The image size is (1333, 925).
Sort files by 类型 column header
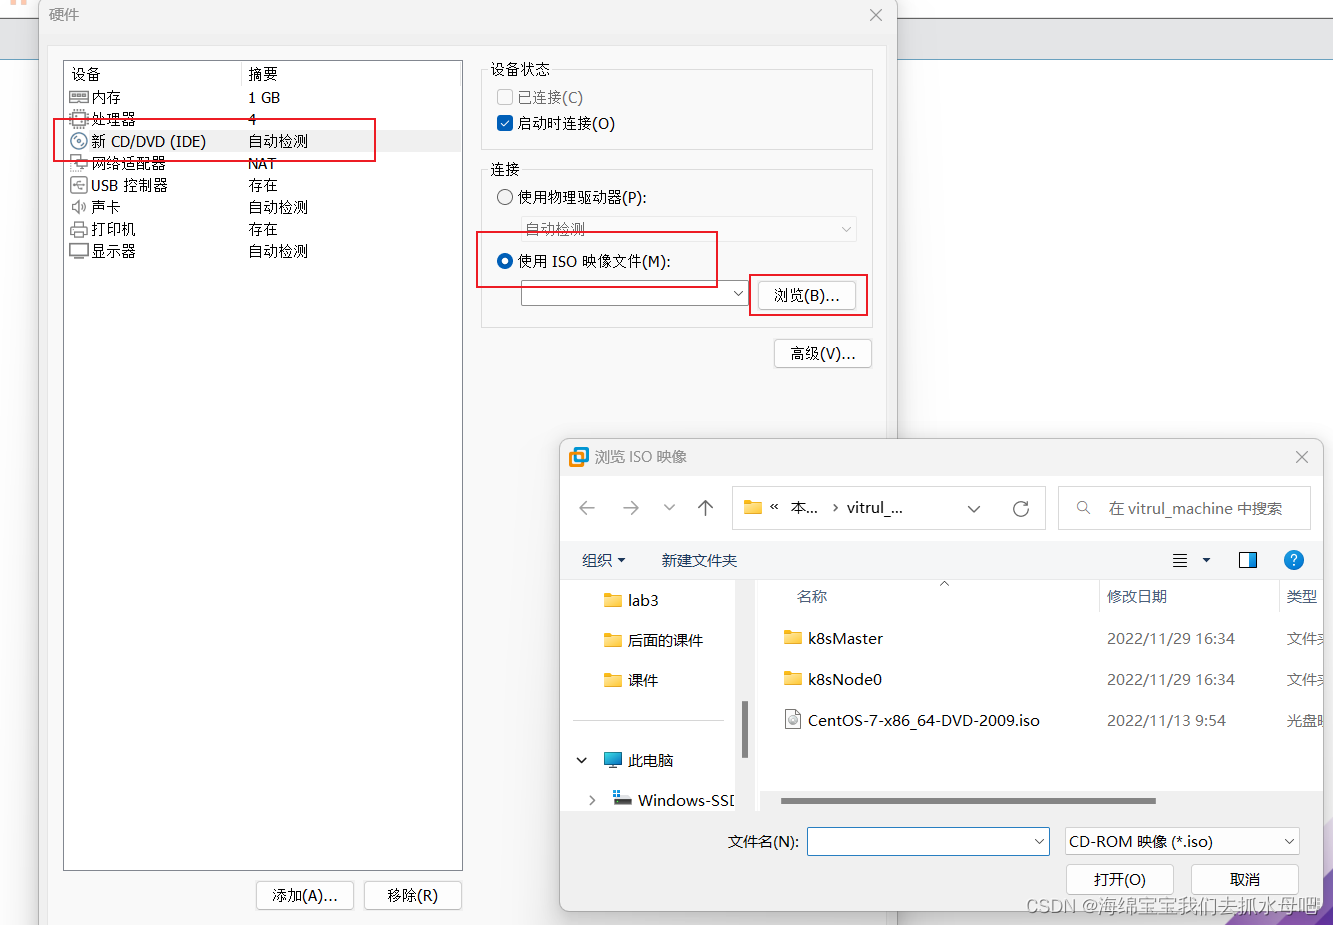[x=1302, y=596]
